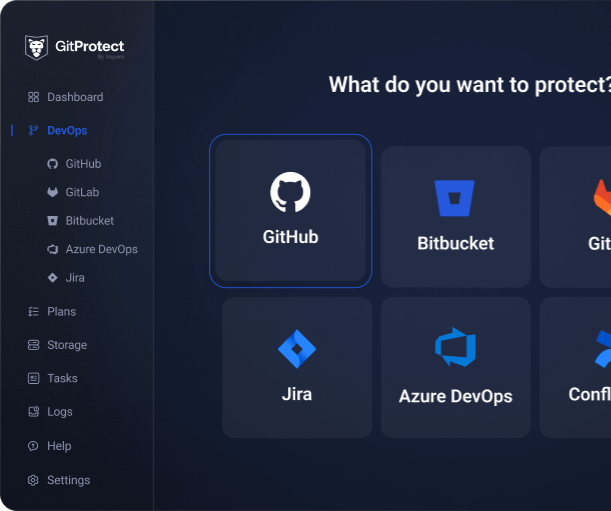Choose the Bitbucket bucket logo card
The image size is (611, 511).
455,216
